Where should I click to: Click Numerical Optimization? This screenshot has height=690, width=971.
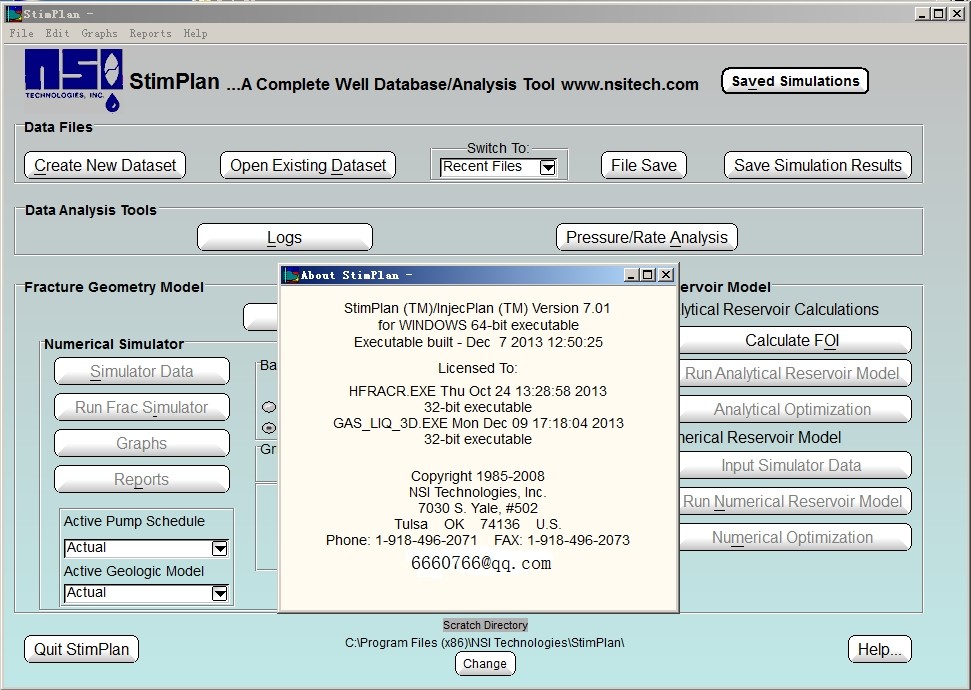point(795,537)
